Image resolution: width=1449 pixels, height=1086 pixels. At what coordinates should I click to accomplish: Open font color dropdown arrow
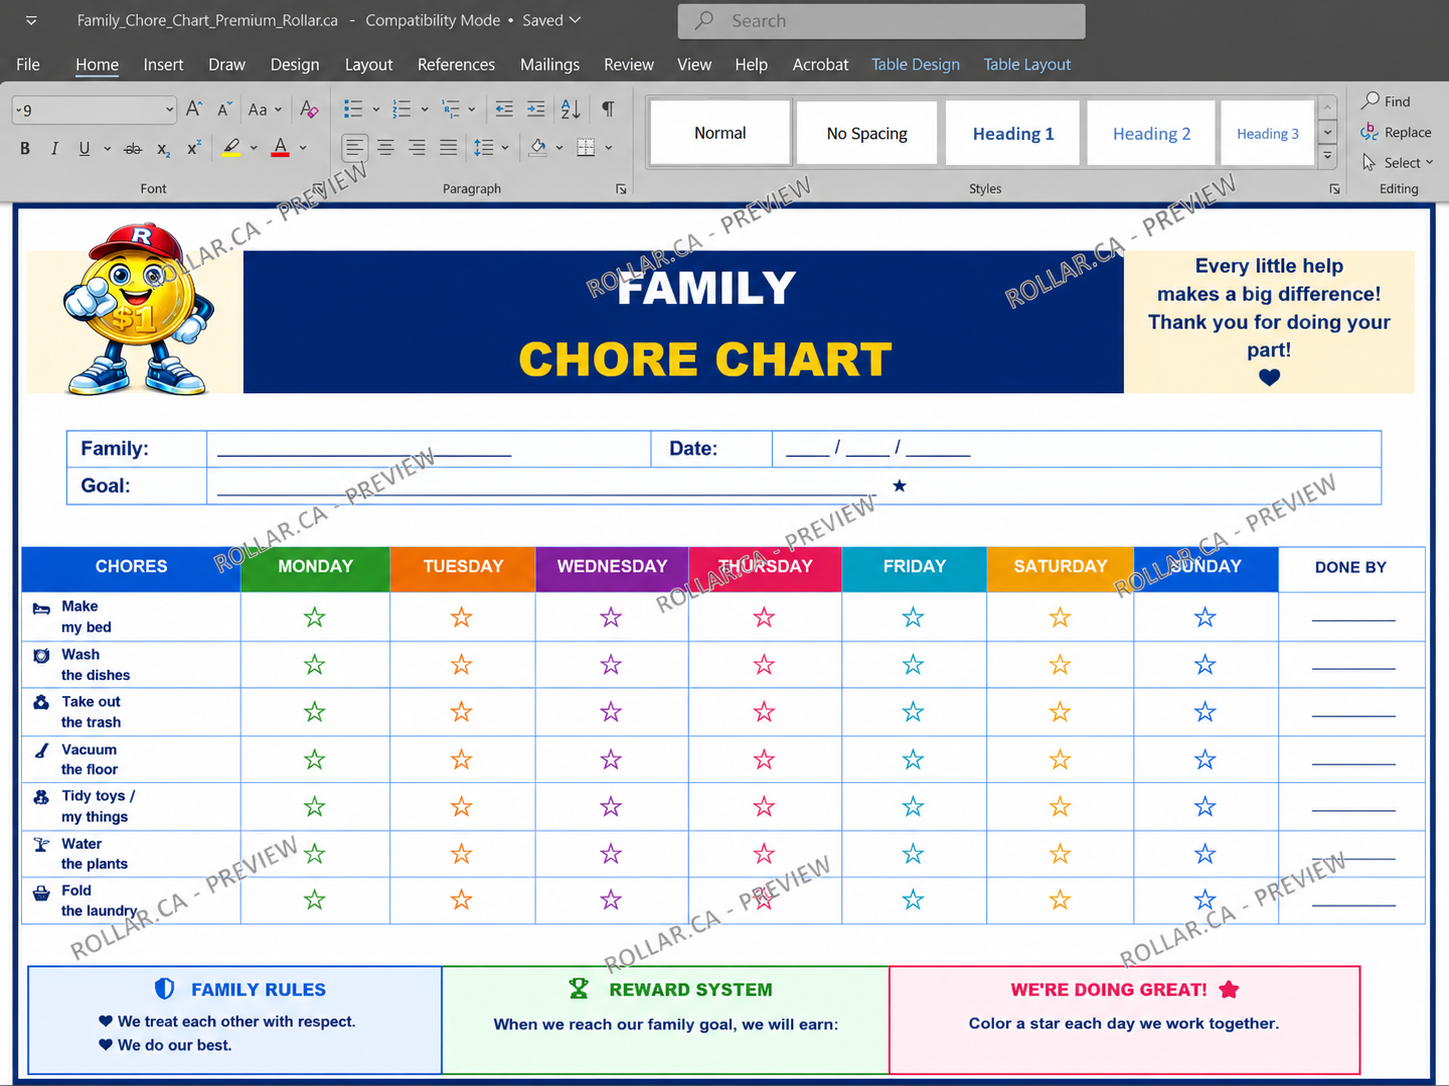pos(303,148)
